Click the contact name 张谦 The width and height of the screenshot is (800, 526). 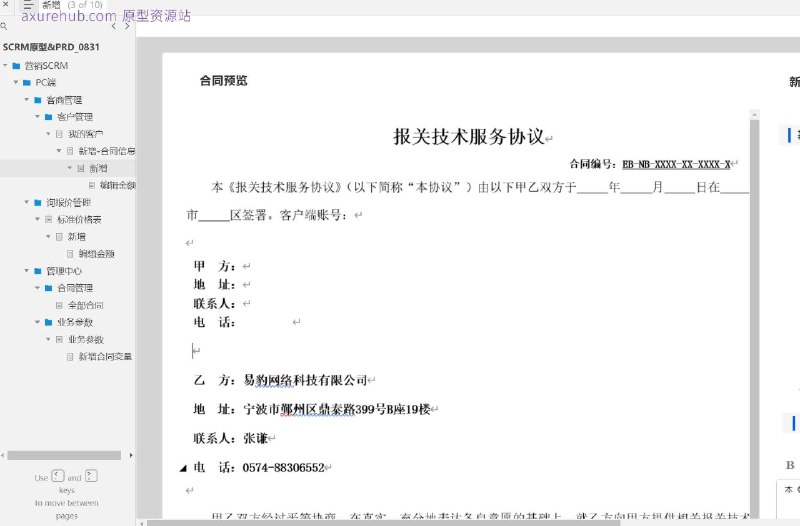click(x=256, y=438)
